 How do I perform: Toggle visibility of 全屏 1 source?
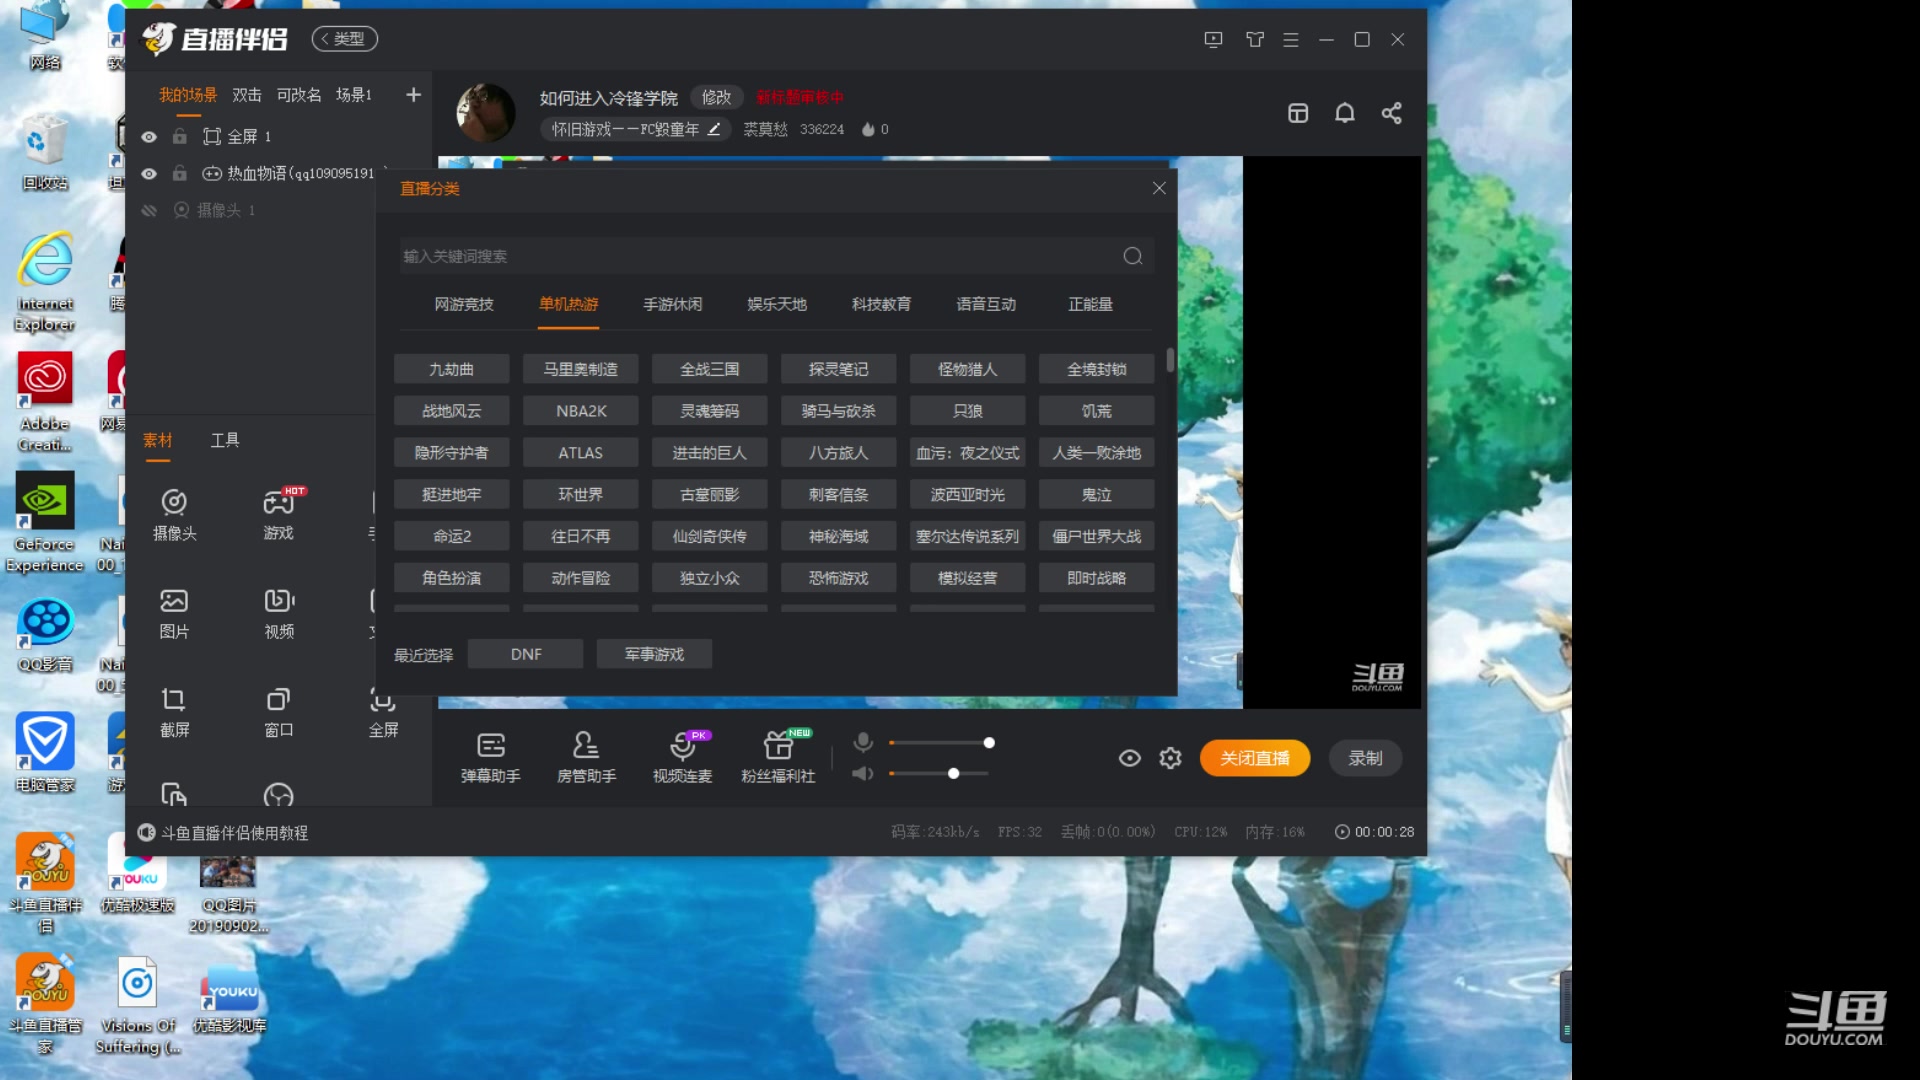149,136
